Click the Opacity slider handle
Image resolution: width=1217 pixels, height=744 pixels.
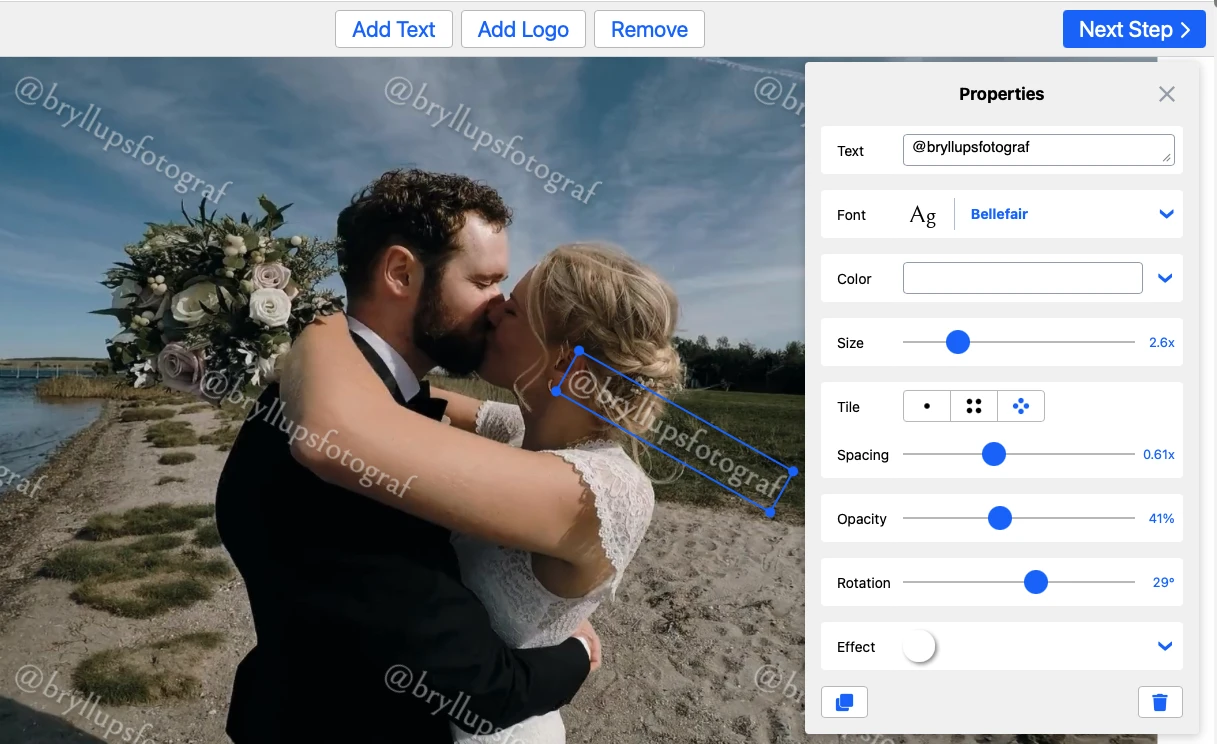[1000, 518]
